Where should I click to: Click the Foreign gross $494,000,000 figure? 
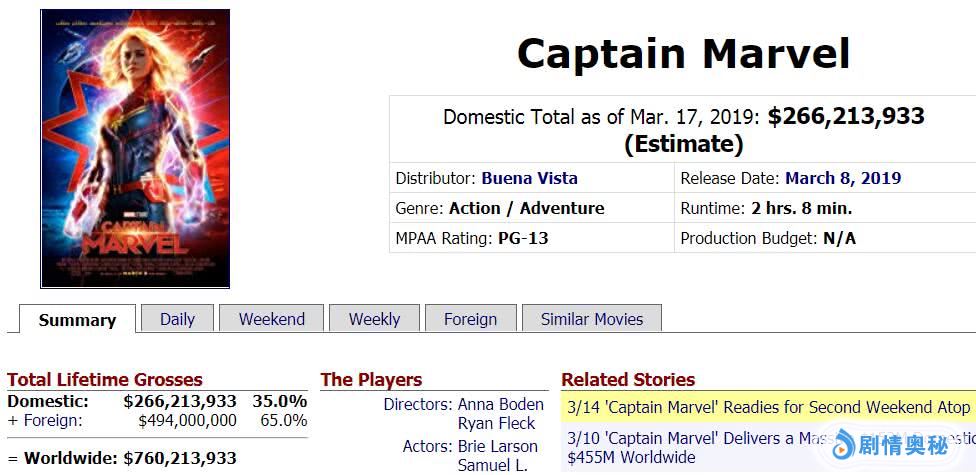187,421
